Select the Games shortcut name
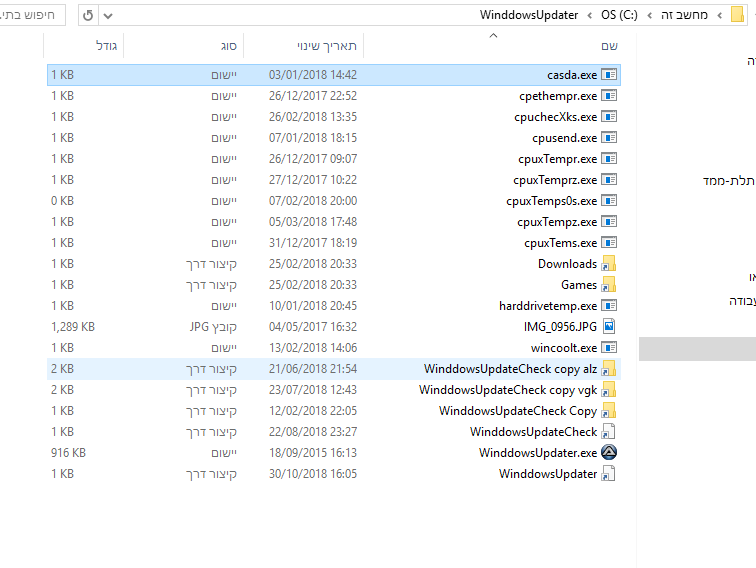Screen dimensions: 756x568 coord(579,285)
